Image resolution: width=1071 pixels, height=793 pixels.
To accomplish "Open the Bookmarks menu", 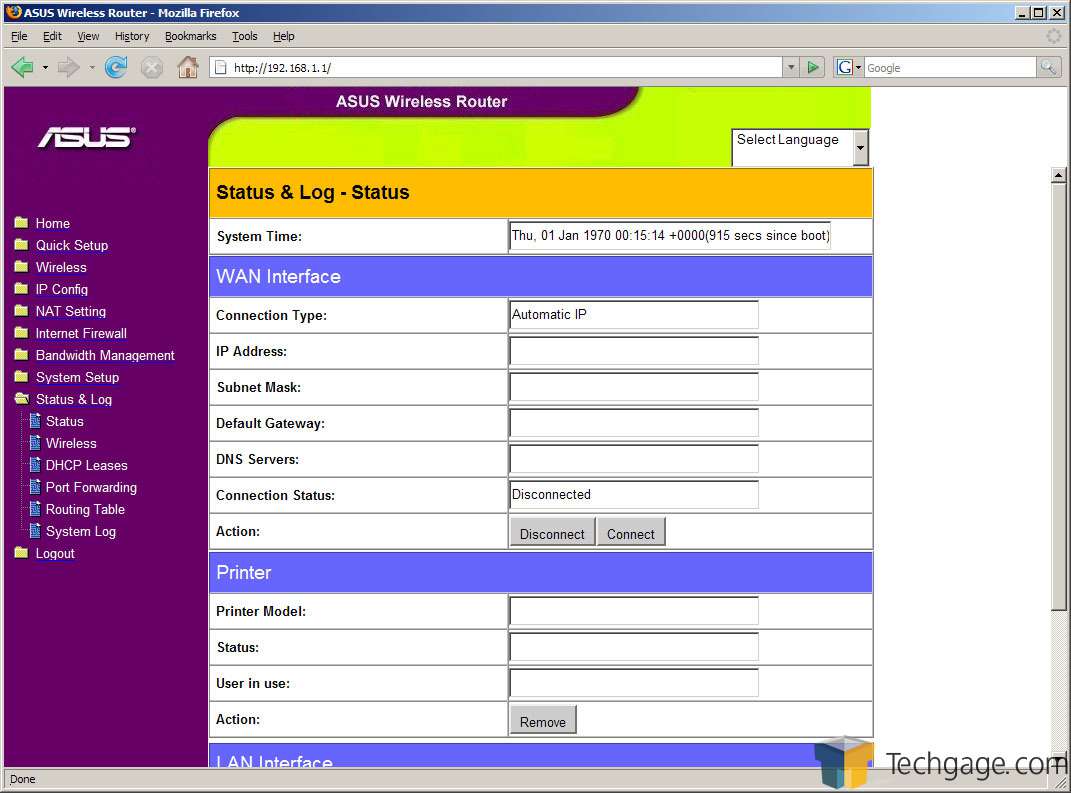I will point(191,36).
